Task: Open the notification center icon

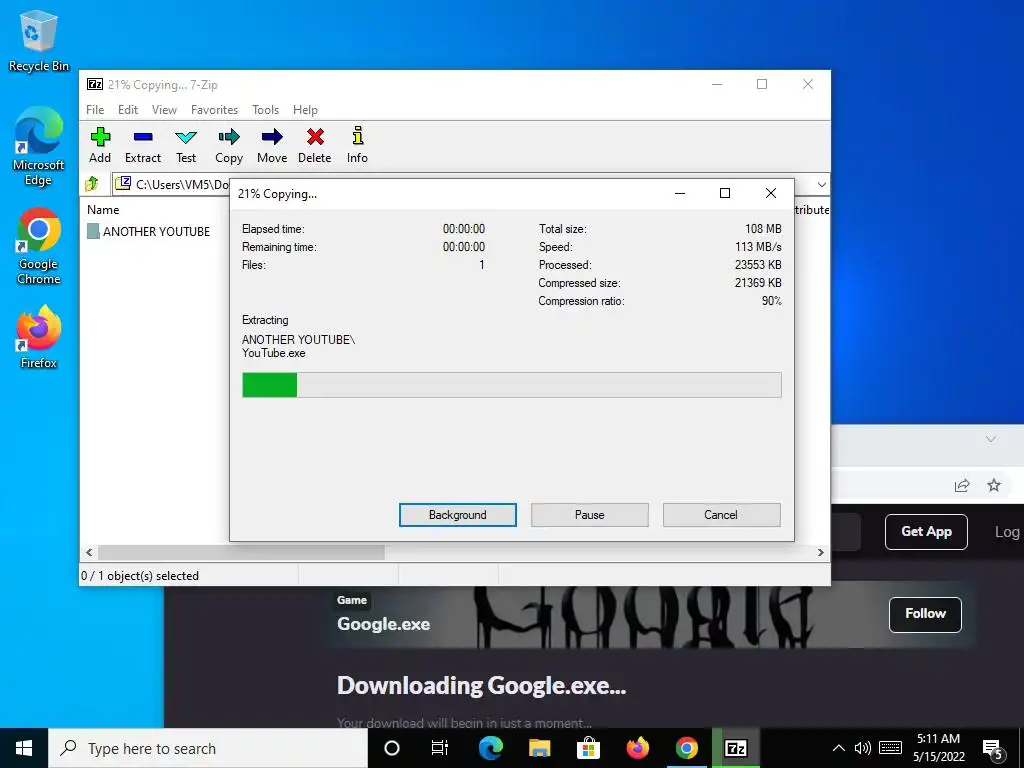Action: click(x=993, y=750)
